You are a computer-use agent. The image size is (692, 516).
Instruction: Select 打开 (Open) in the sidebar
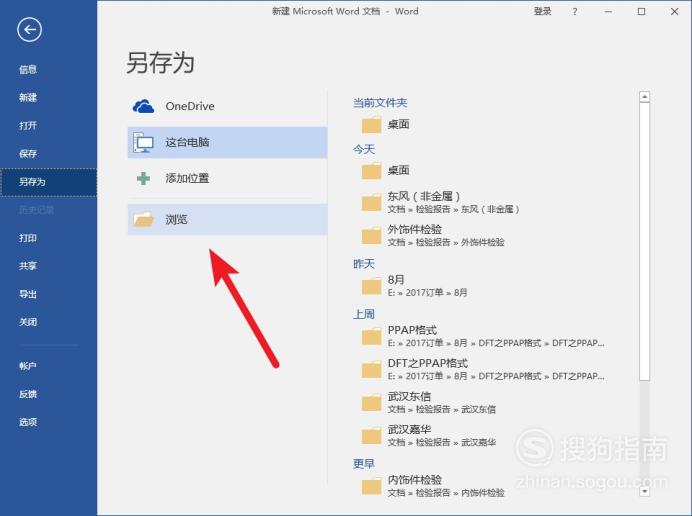point(28,125)
